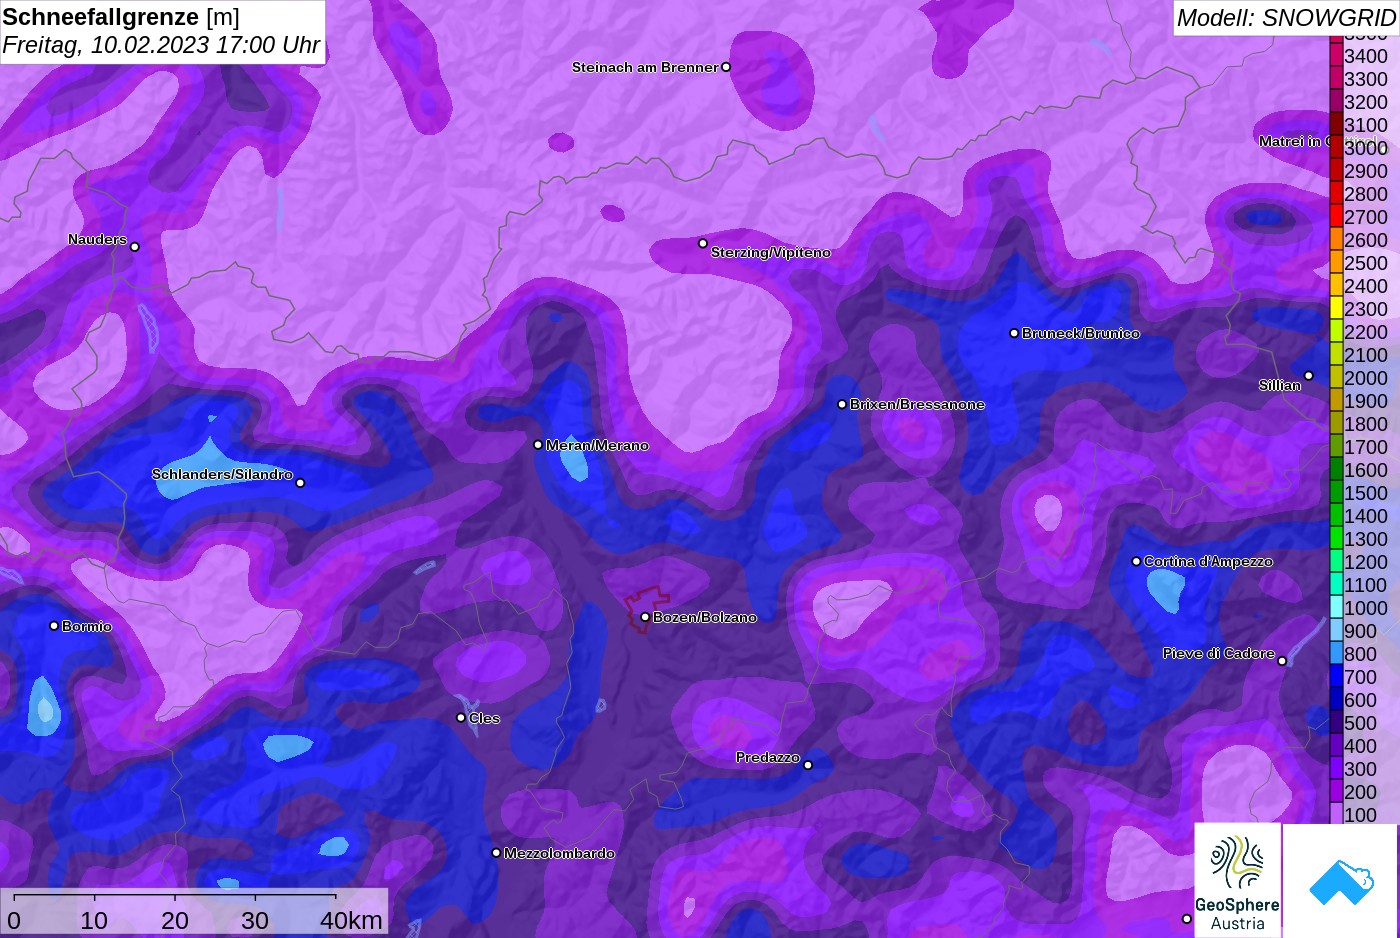The image size is (1400, 938).
Task: Select the cyan 1000 legend swatch
Action: 1336,607
